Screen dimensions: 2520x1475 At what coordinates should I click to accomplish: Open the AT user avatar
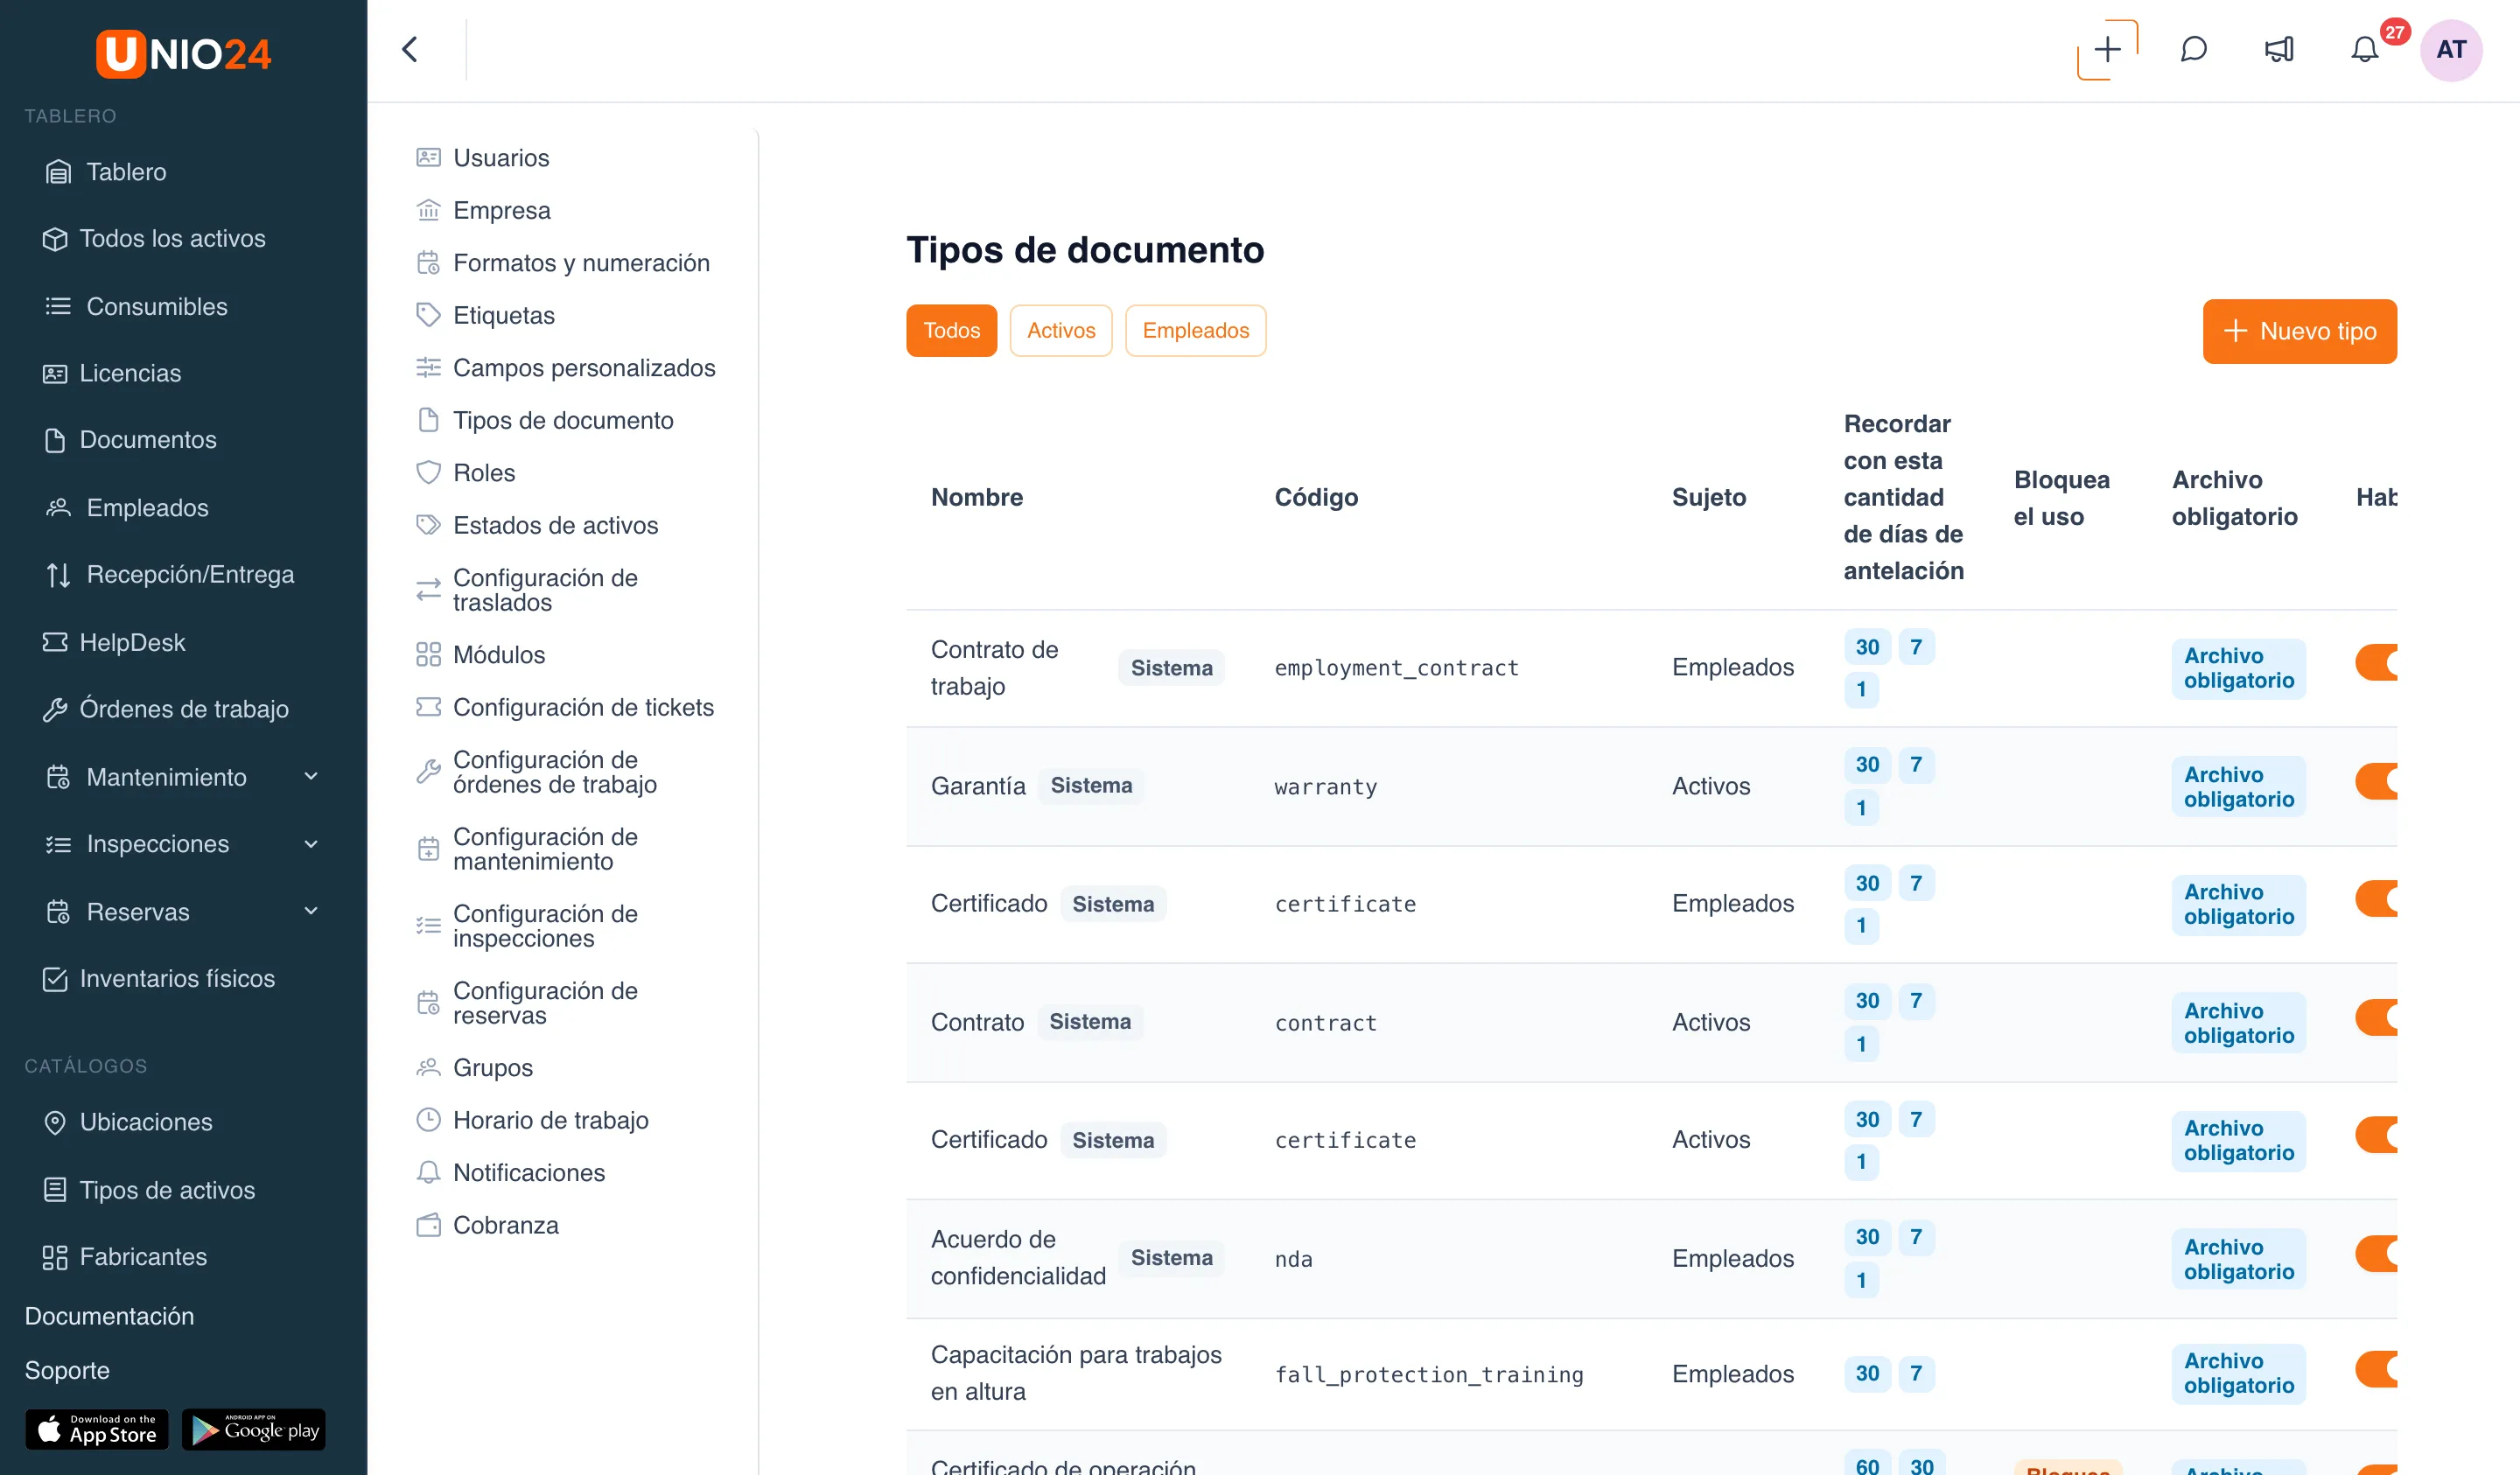(x=2450, y=49)
